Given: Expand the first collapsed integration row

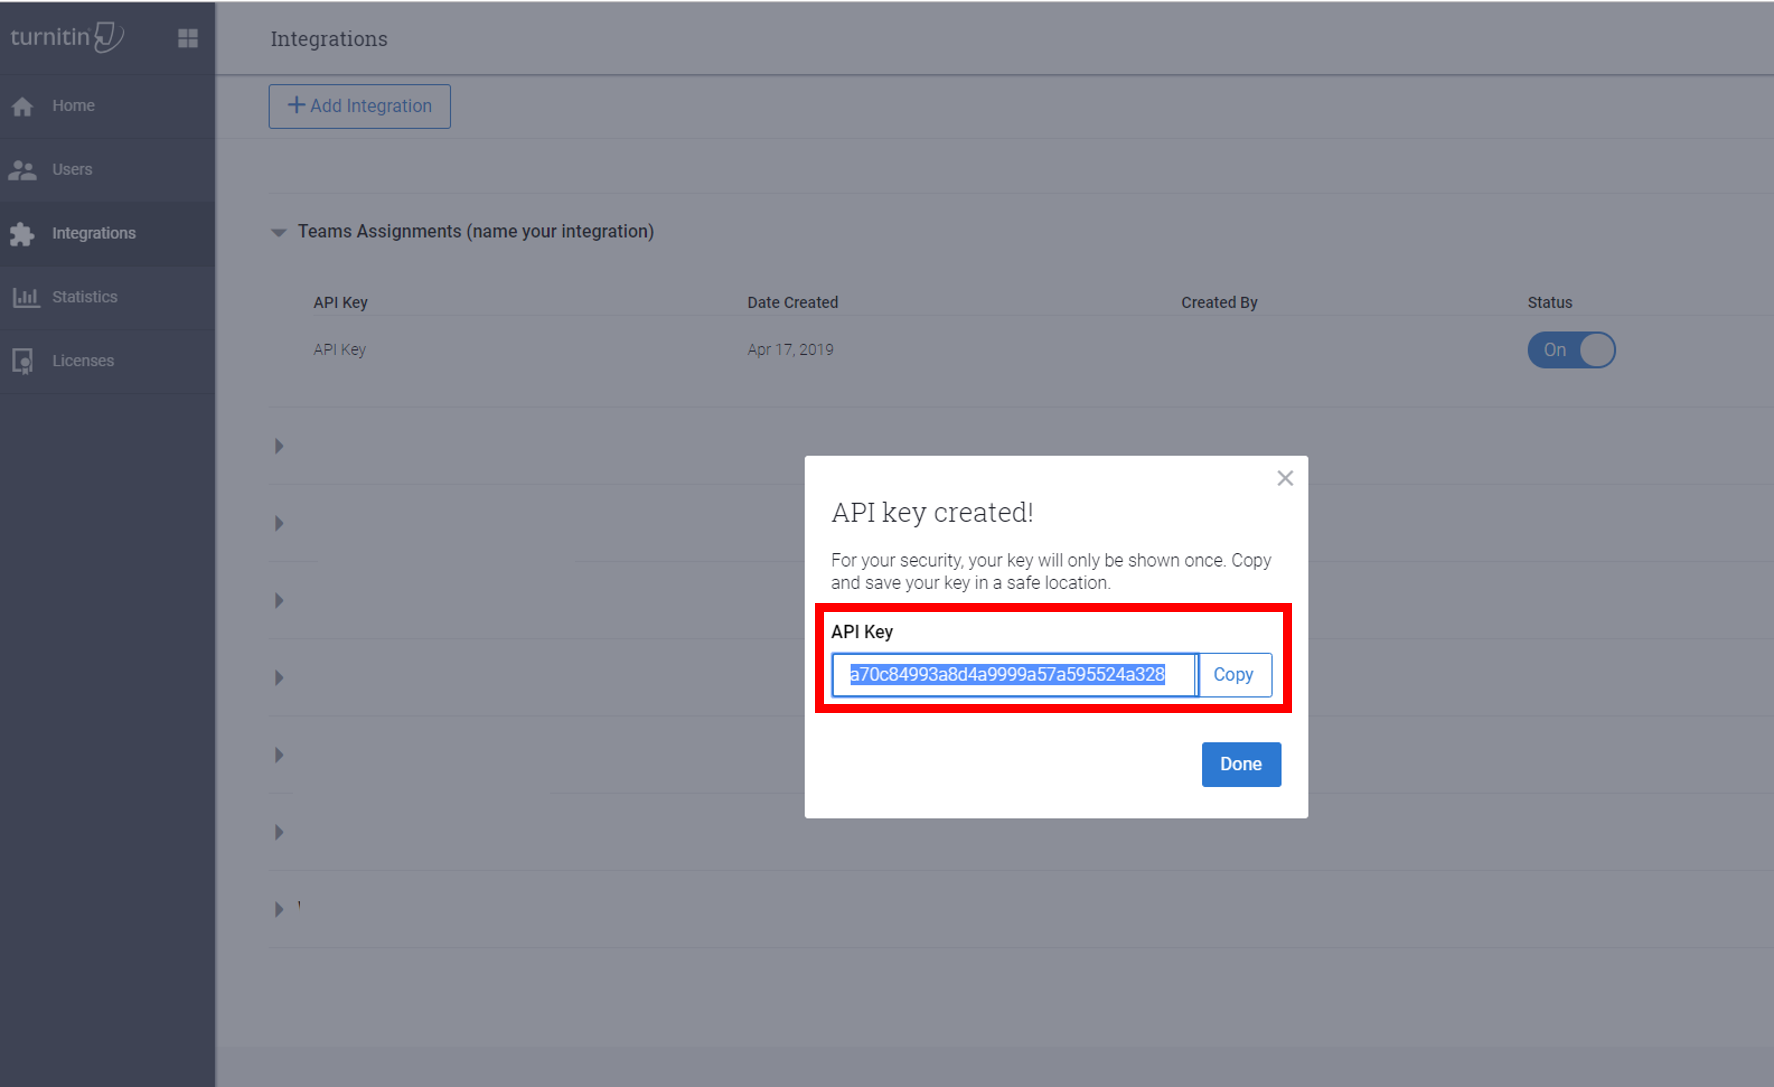Looking at the screenshot, I should (x=278, y=446).
